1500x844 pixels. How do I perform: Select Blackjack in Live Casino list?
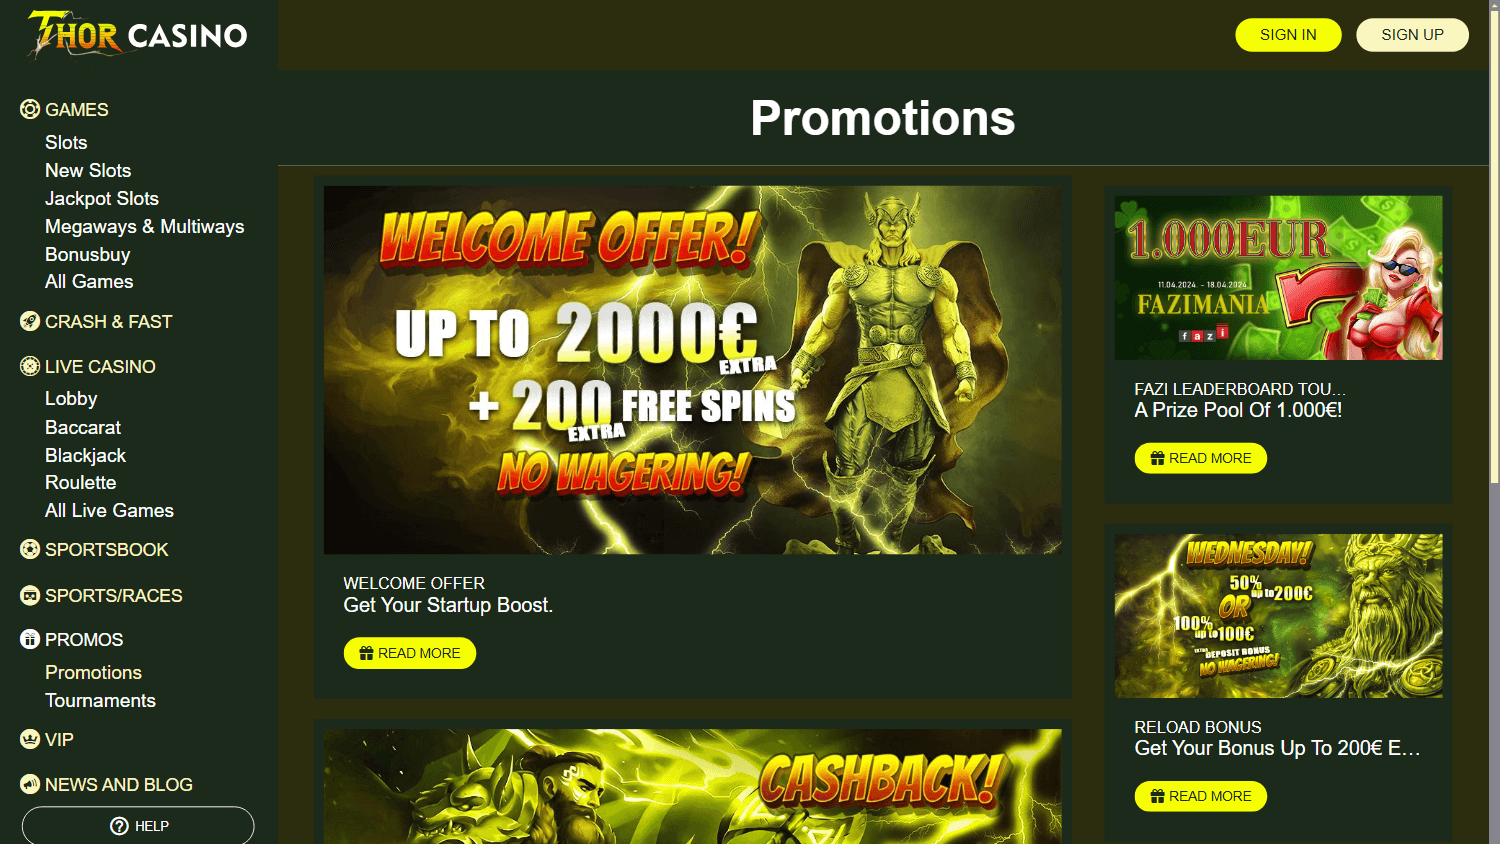[x=85, y=455]
